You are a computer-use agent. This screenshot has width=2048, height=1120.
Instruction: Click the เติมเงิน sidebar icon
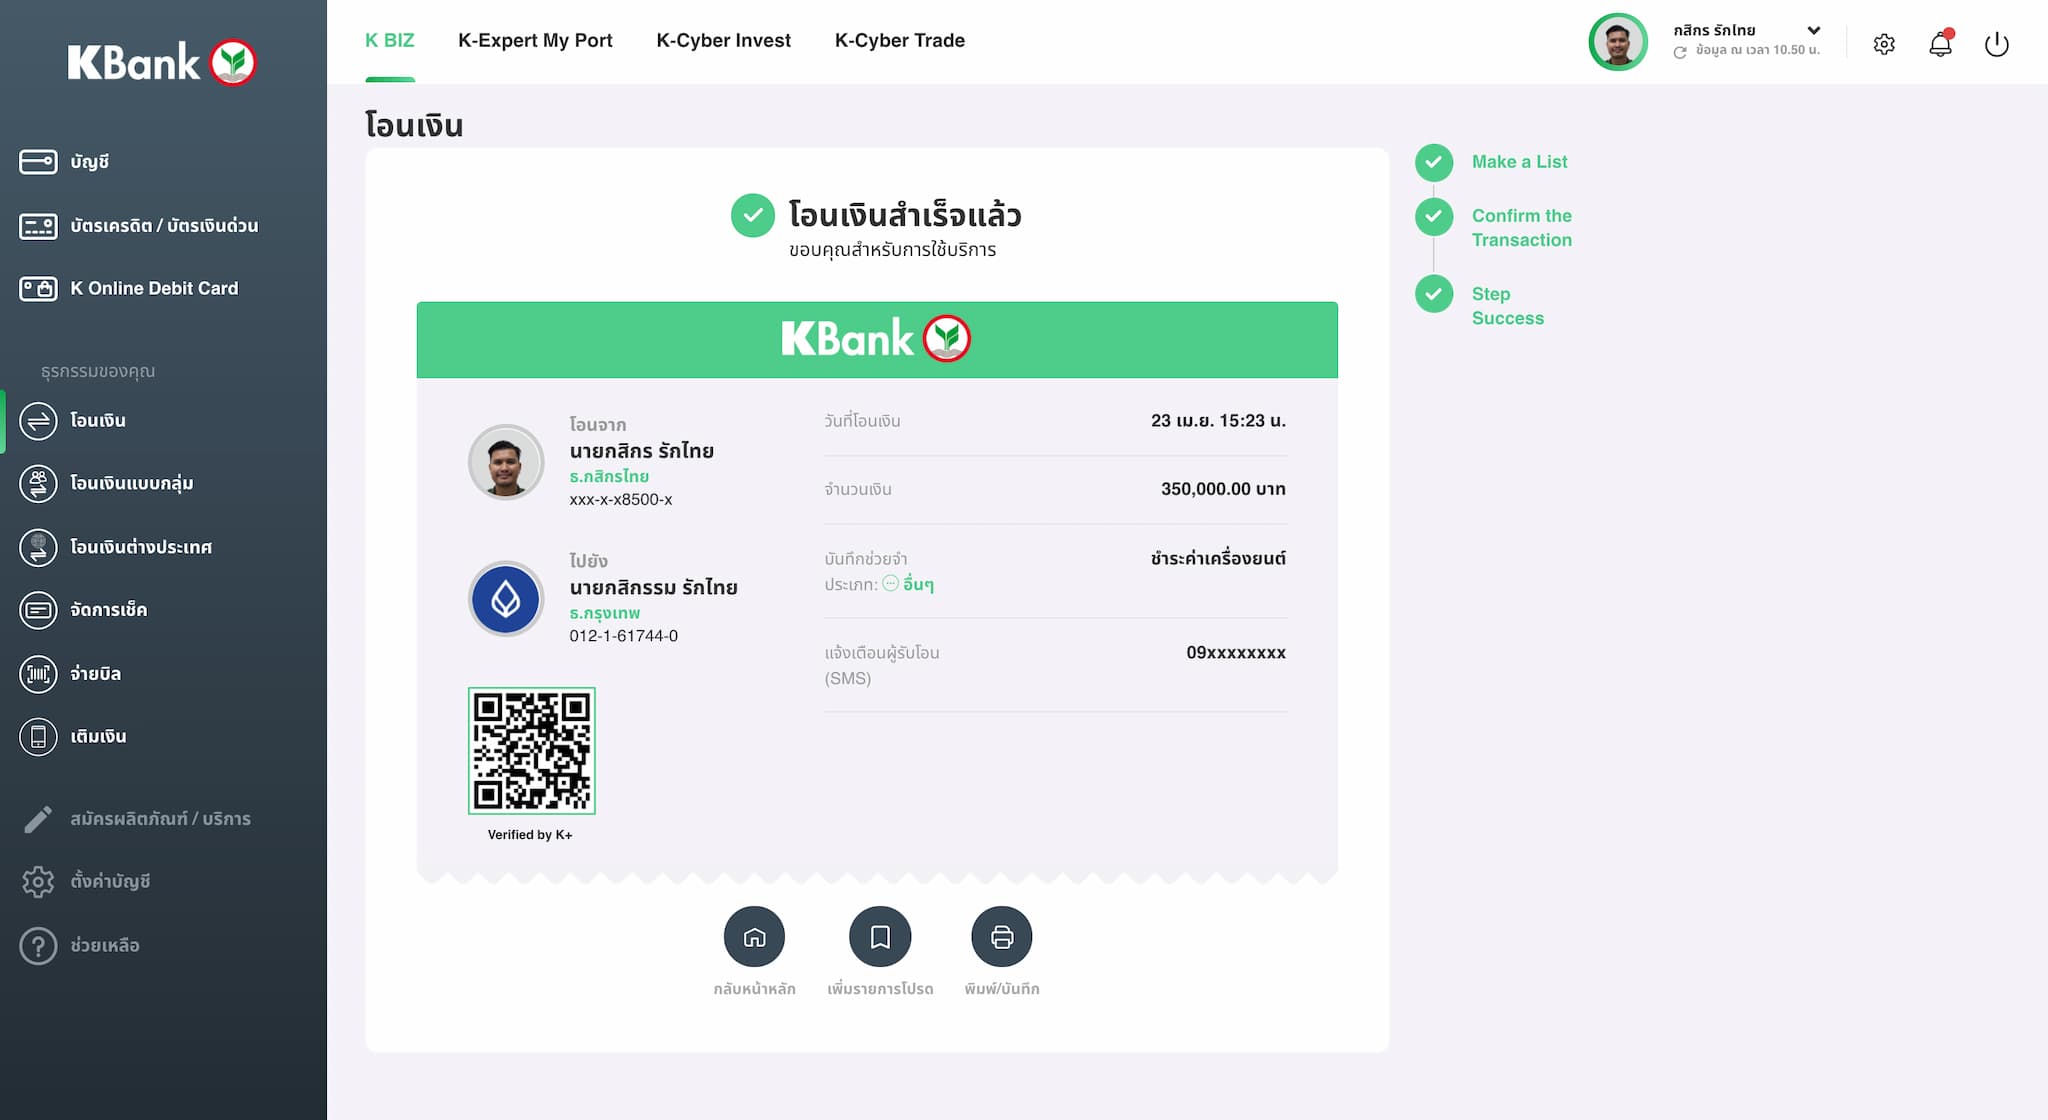coord(36,735)
